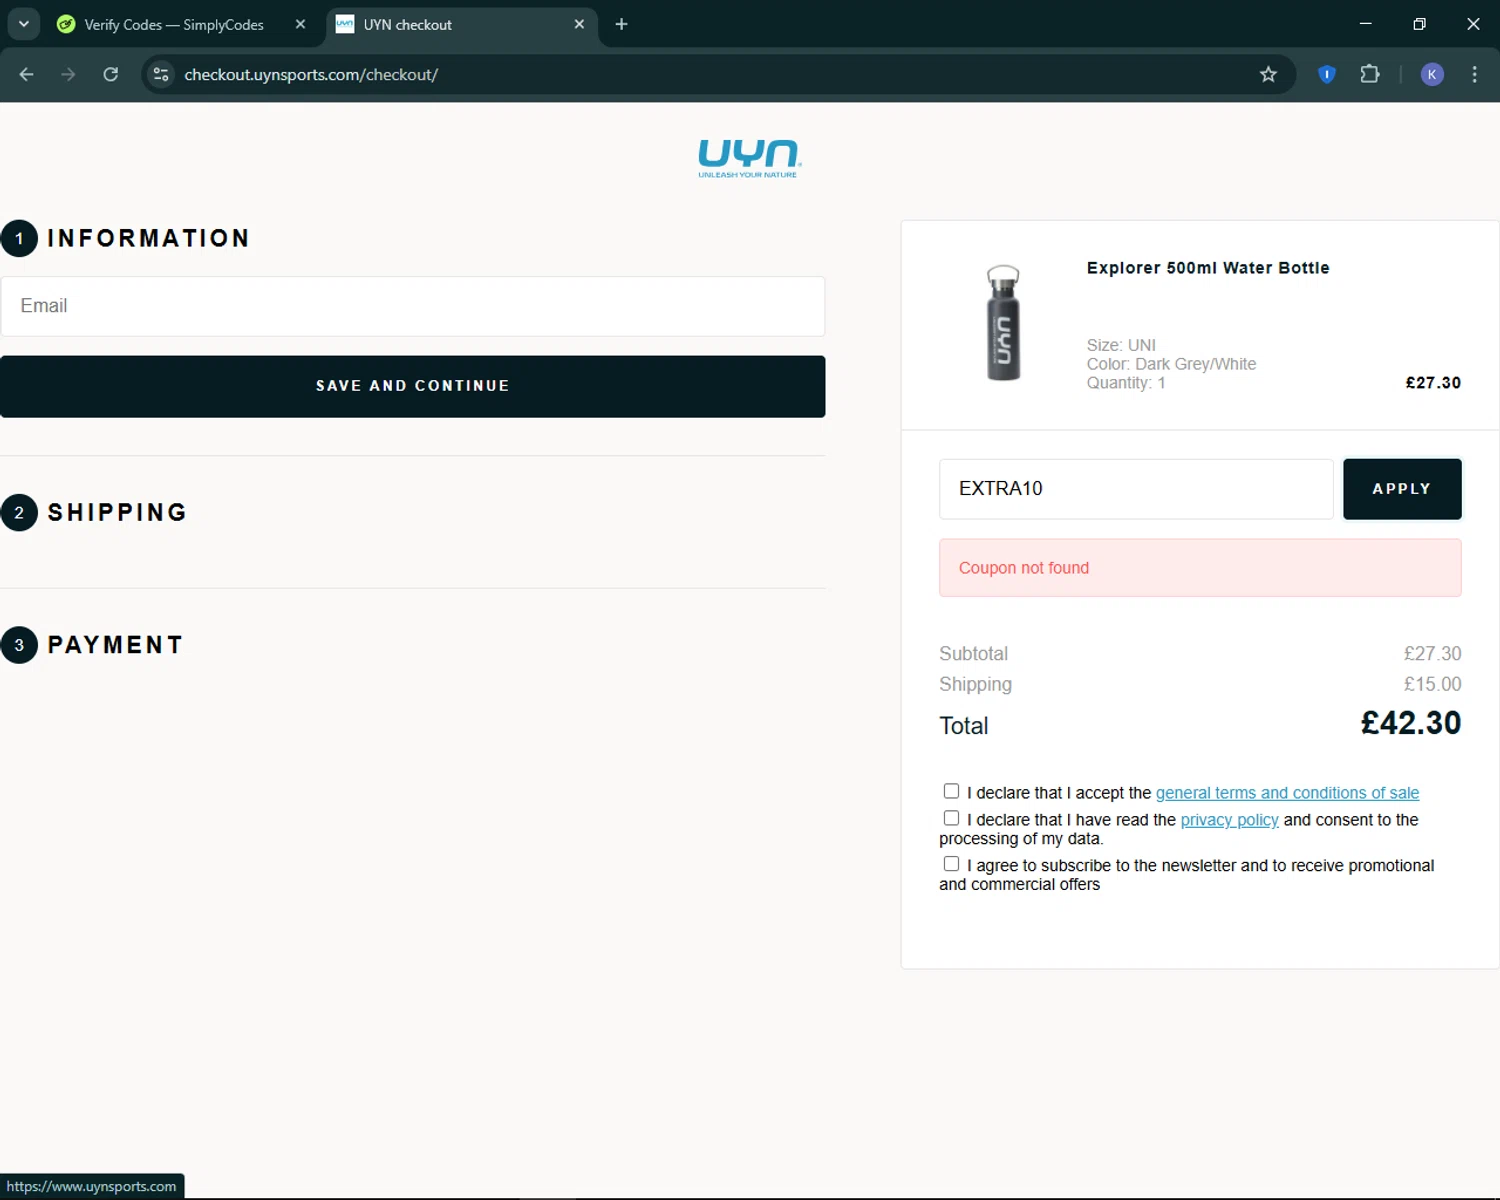Click the step 2 Shipping circle
Viewport: 1500px width, 1200px height.
[19, 512]
